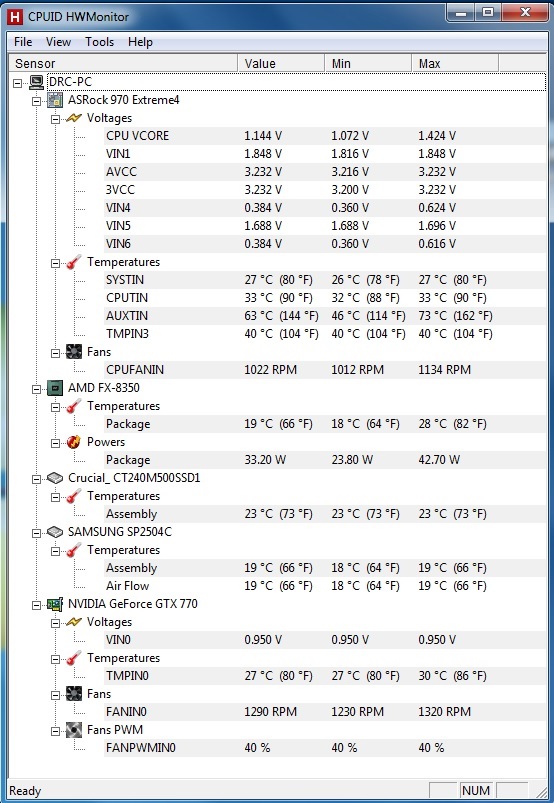554x803 pixels.
Task: Click the AMD FX-8350 processor chip icon
Action: point(55,388)
